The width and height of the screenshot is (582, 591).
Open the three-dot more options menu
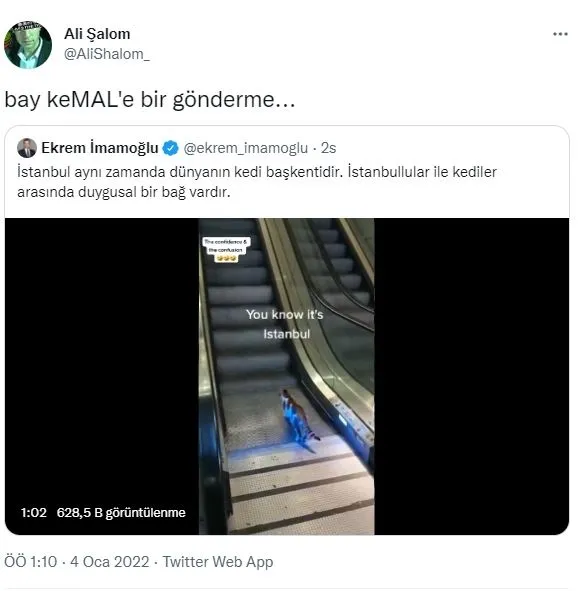coord(560,34)
